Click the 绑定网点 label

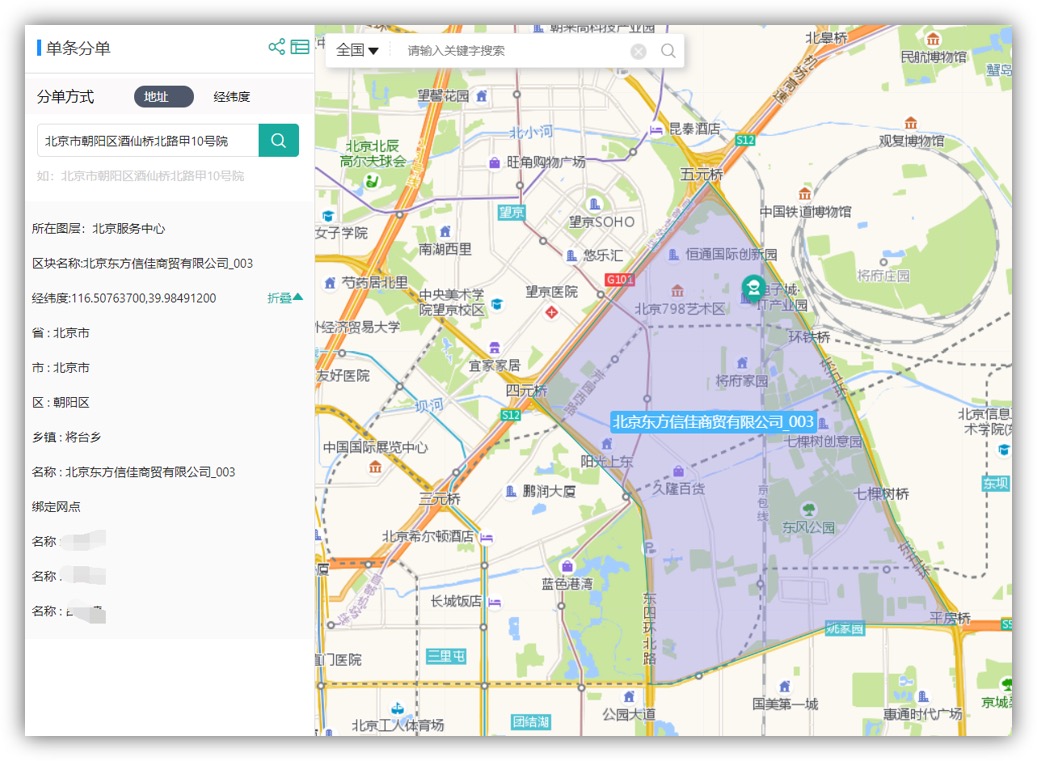tap(56, 506)
